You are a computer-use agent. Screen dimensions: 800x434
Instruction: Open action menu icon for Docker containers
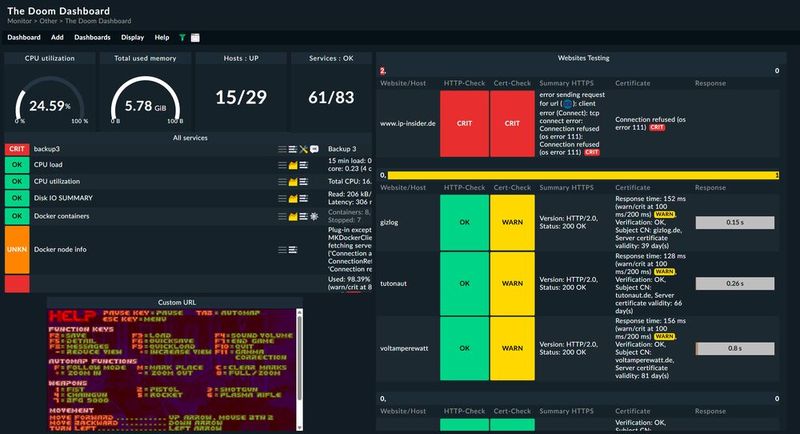(x=282, y=216)
